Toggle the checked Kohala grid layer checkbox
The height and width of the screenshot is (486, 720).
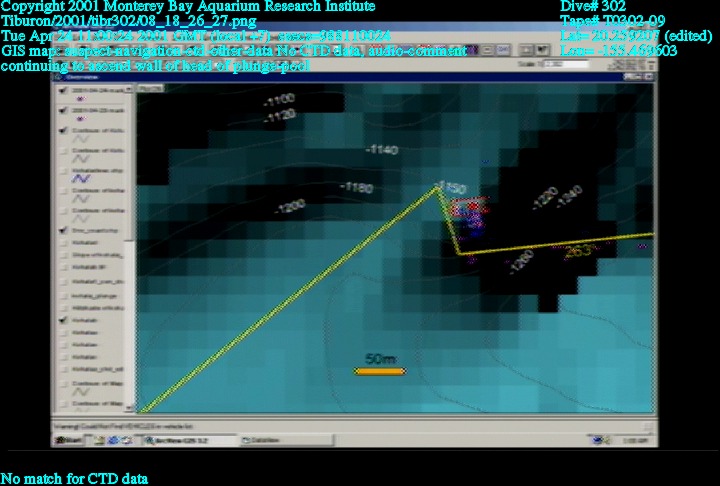click(x=63, y=320)
